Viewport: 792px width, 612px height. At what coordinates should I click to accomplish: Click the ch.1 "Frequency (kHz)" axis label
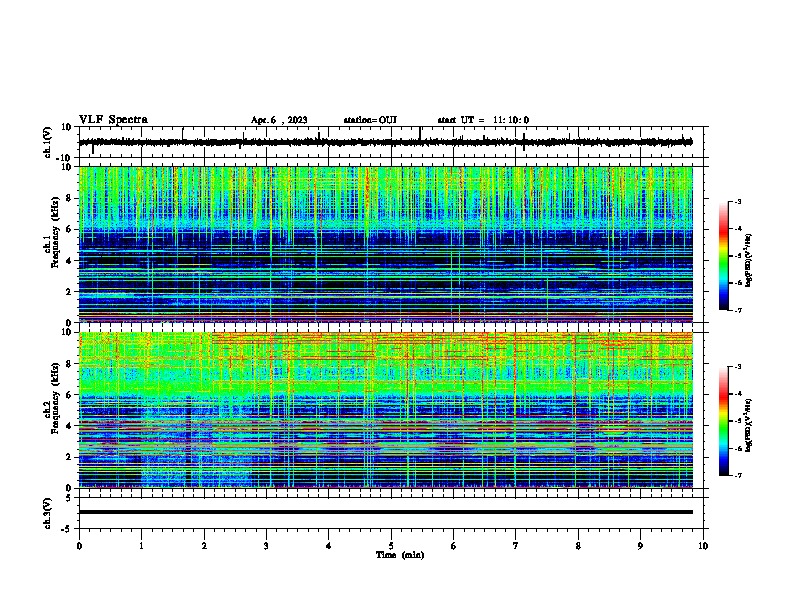(55, 233)
